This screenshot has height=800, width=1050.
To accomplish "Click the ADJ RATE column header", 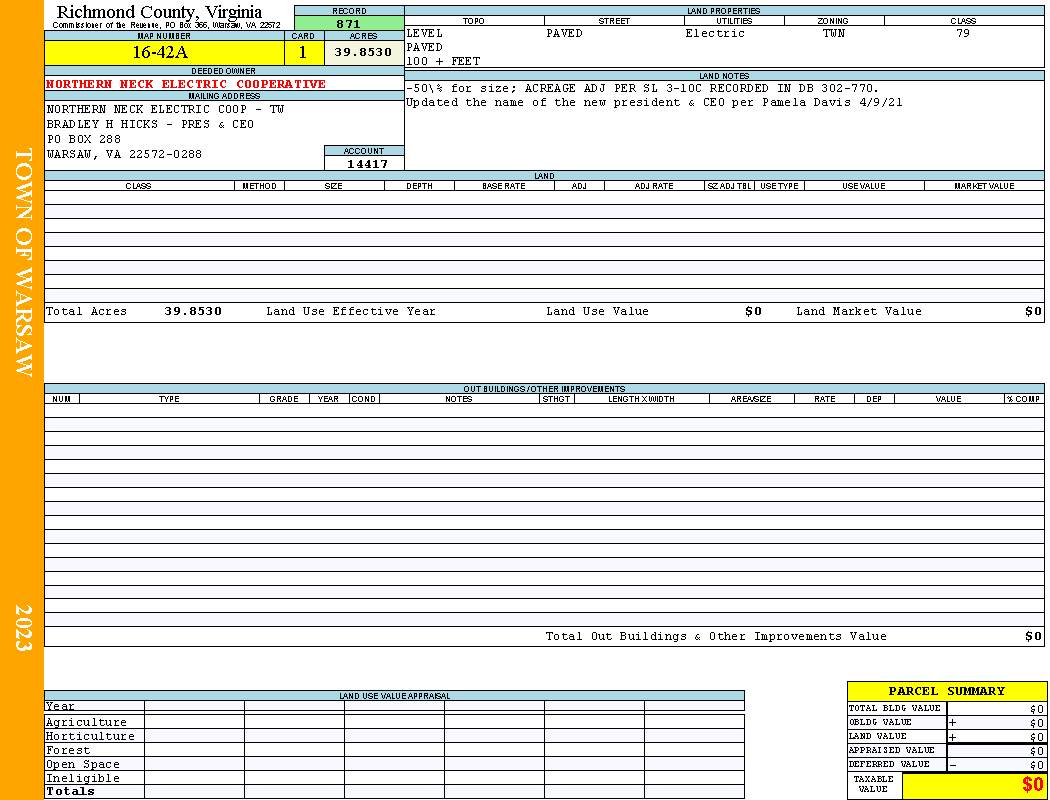I will tap(654, 186).
